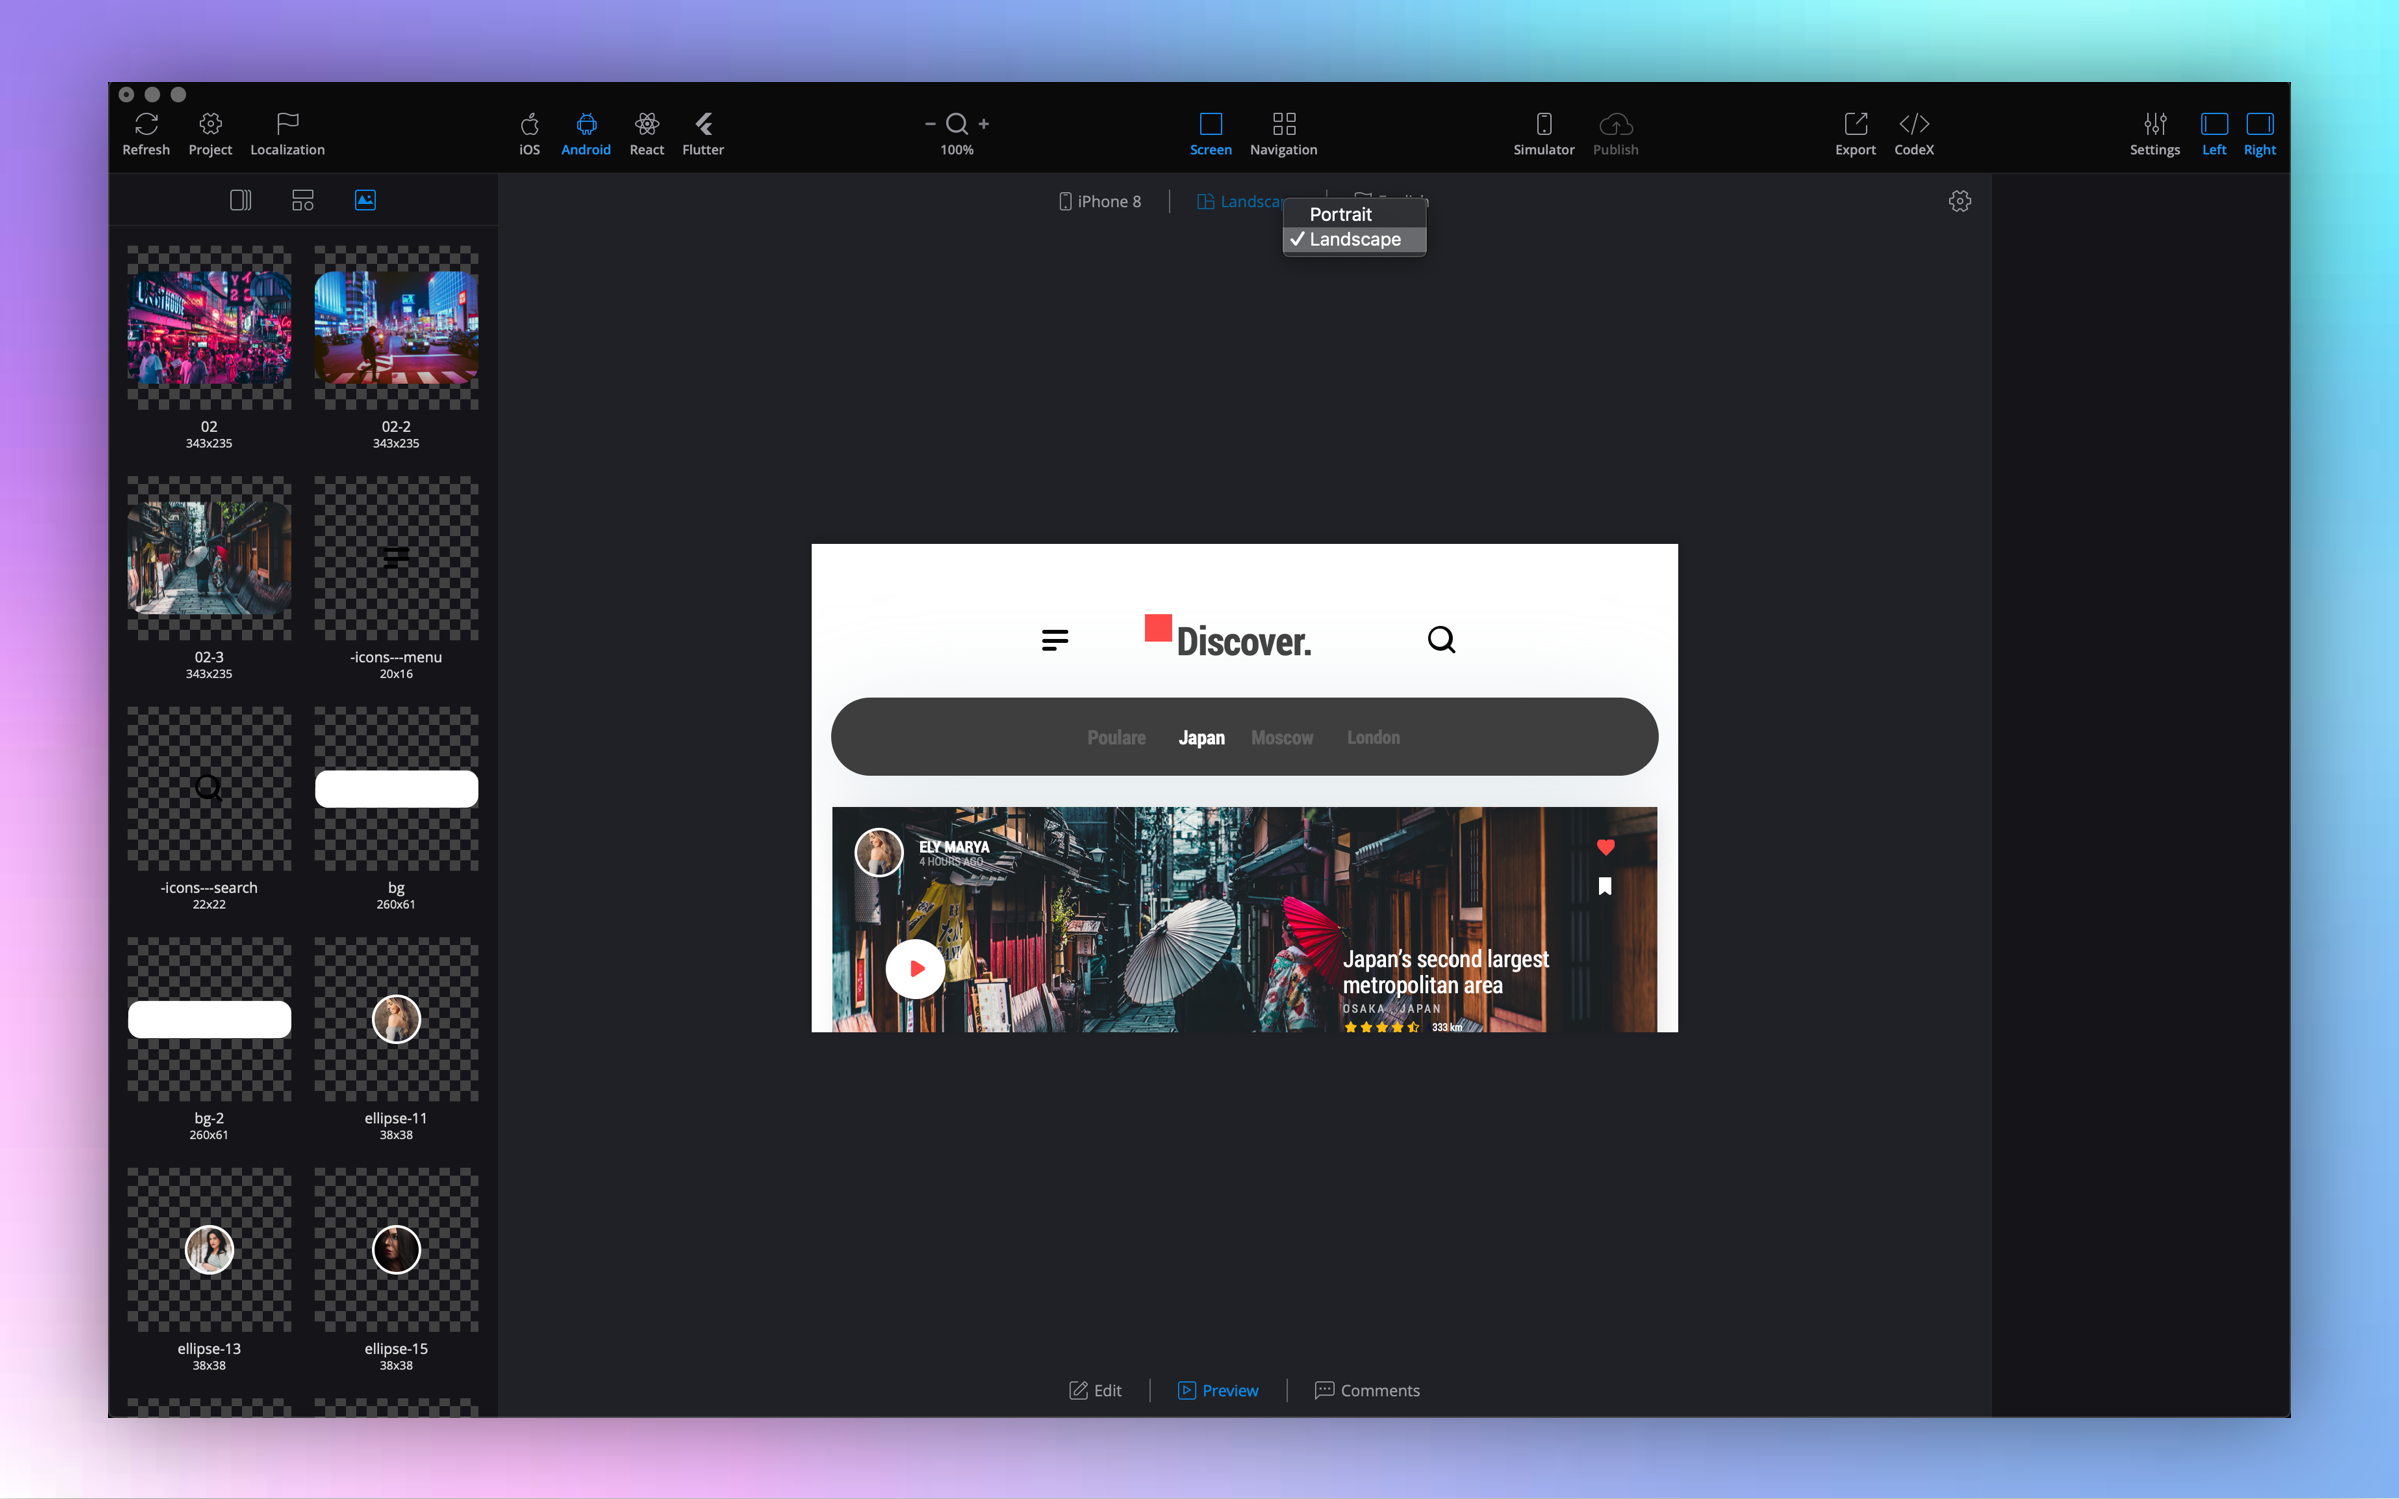Switch to image assets view in sidebar
This screenshot has height=1499, width=2399.
click(365, 200)
